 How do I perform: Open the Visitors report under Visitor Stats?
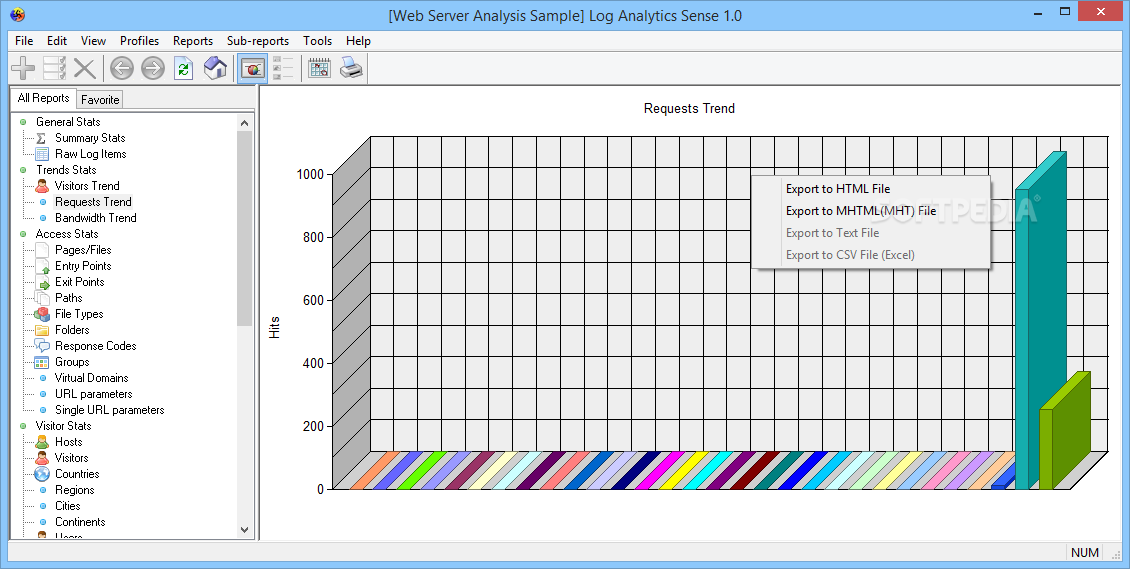(71, 458)
